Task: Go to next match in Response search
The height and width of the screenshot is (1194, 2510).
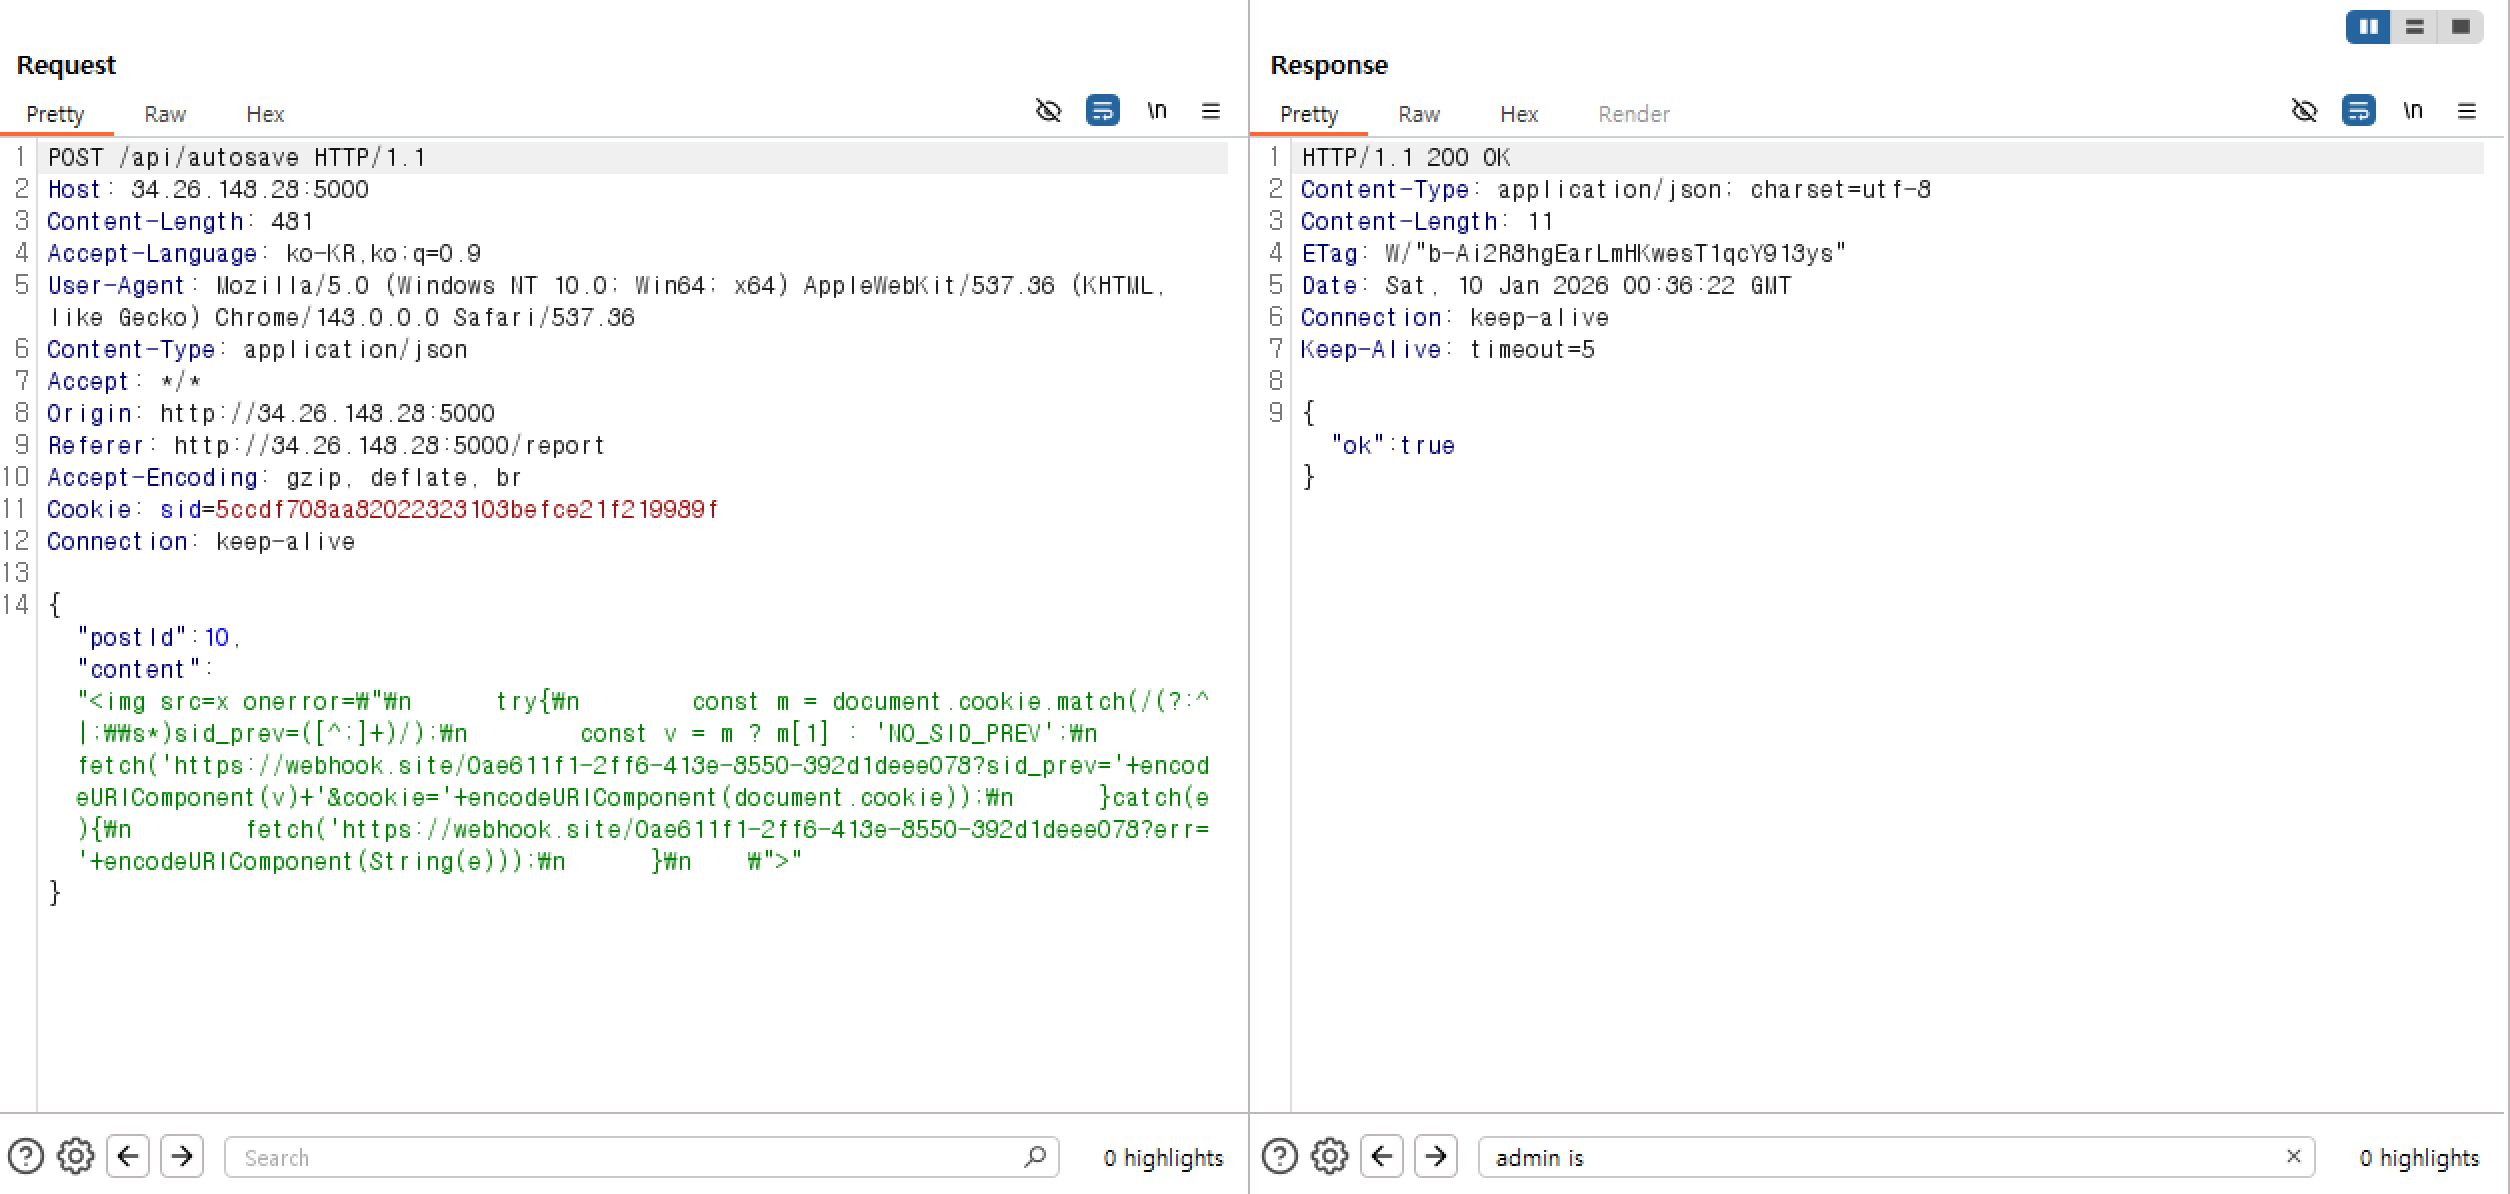Action: point(1436,1157)
